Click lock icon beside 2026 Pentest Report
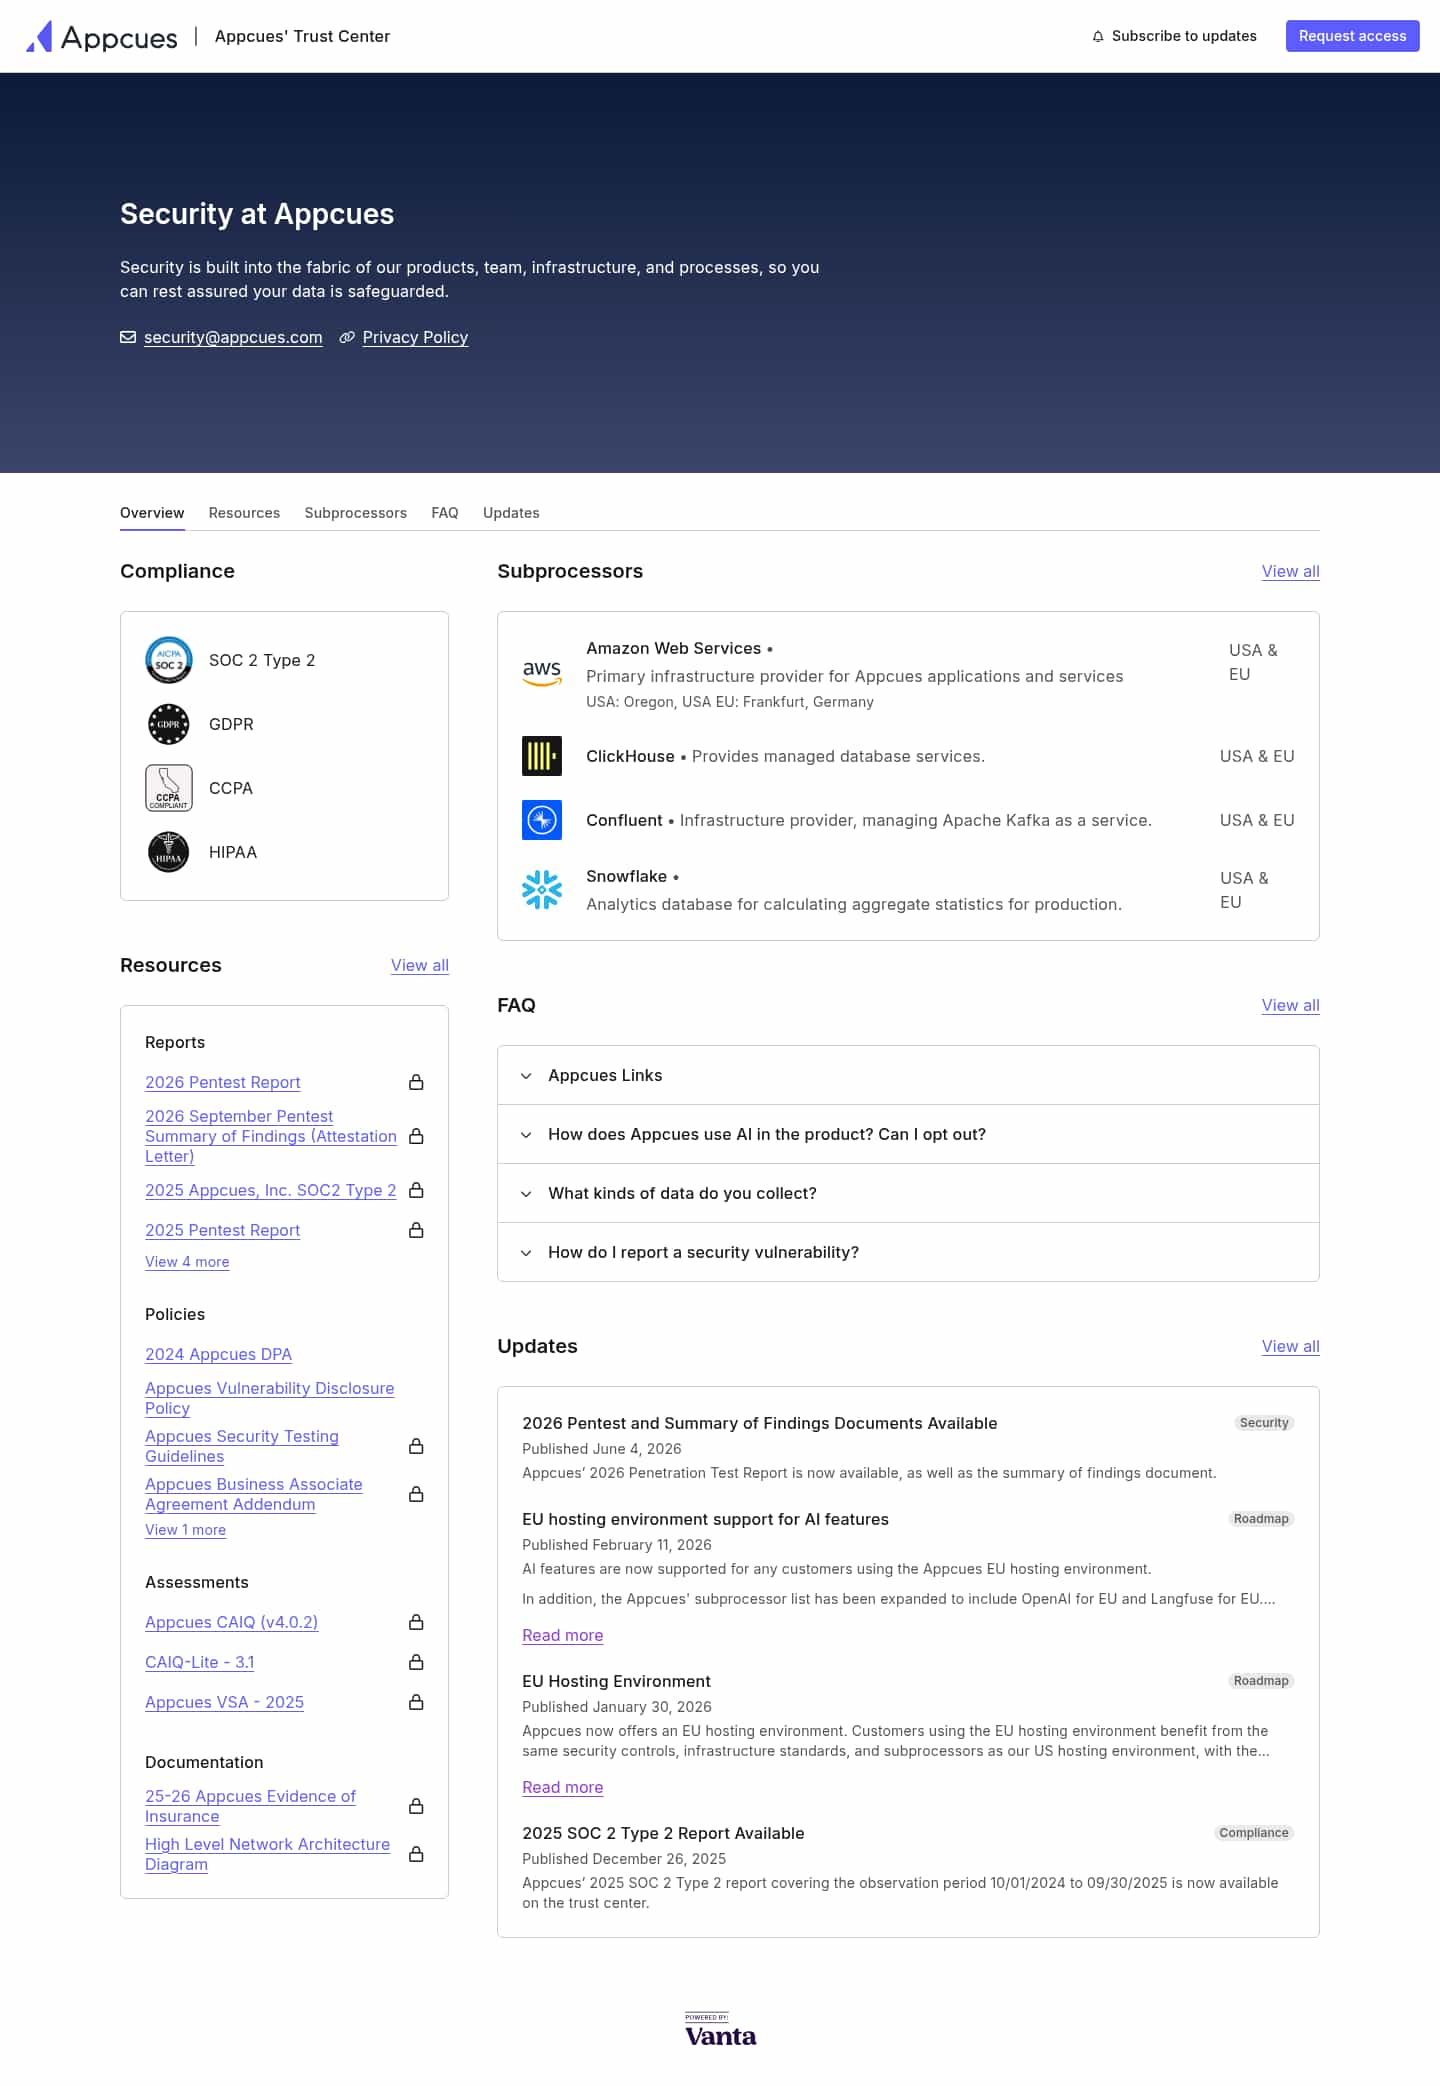 tap(416, 1082)
